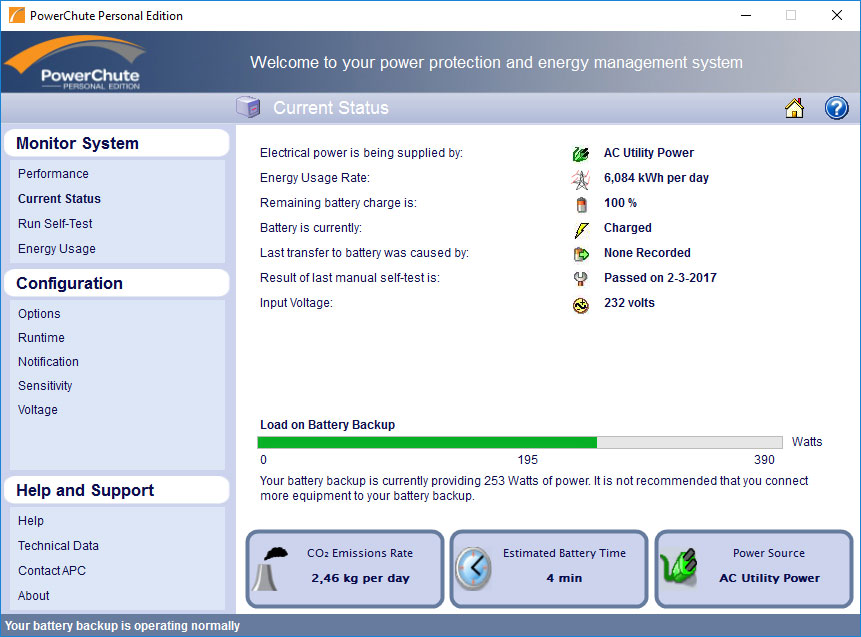The width and height of the screenshot is (861, 637).
Task: Click the self-test icon beside Passed on 2-3-2017
Action: [580, 279]
